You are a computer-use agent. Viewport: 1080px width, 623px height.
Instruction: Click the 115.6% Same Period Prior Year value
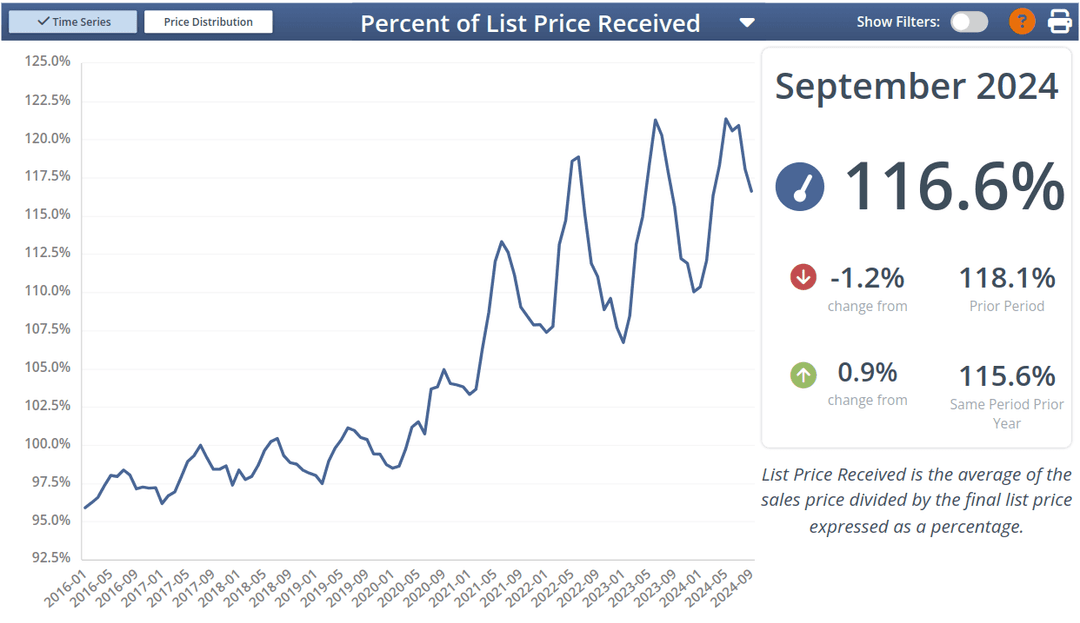point(1006,376)
